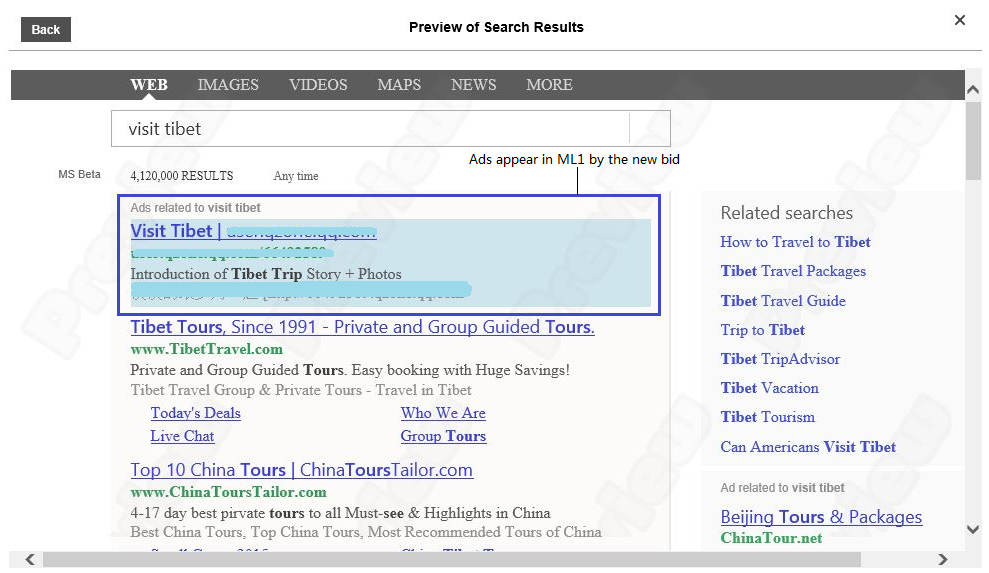Open 'Beijing Tours & Packages' ad
Screen dimensions: 989x573
[x=821, y=517]
